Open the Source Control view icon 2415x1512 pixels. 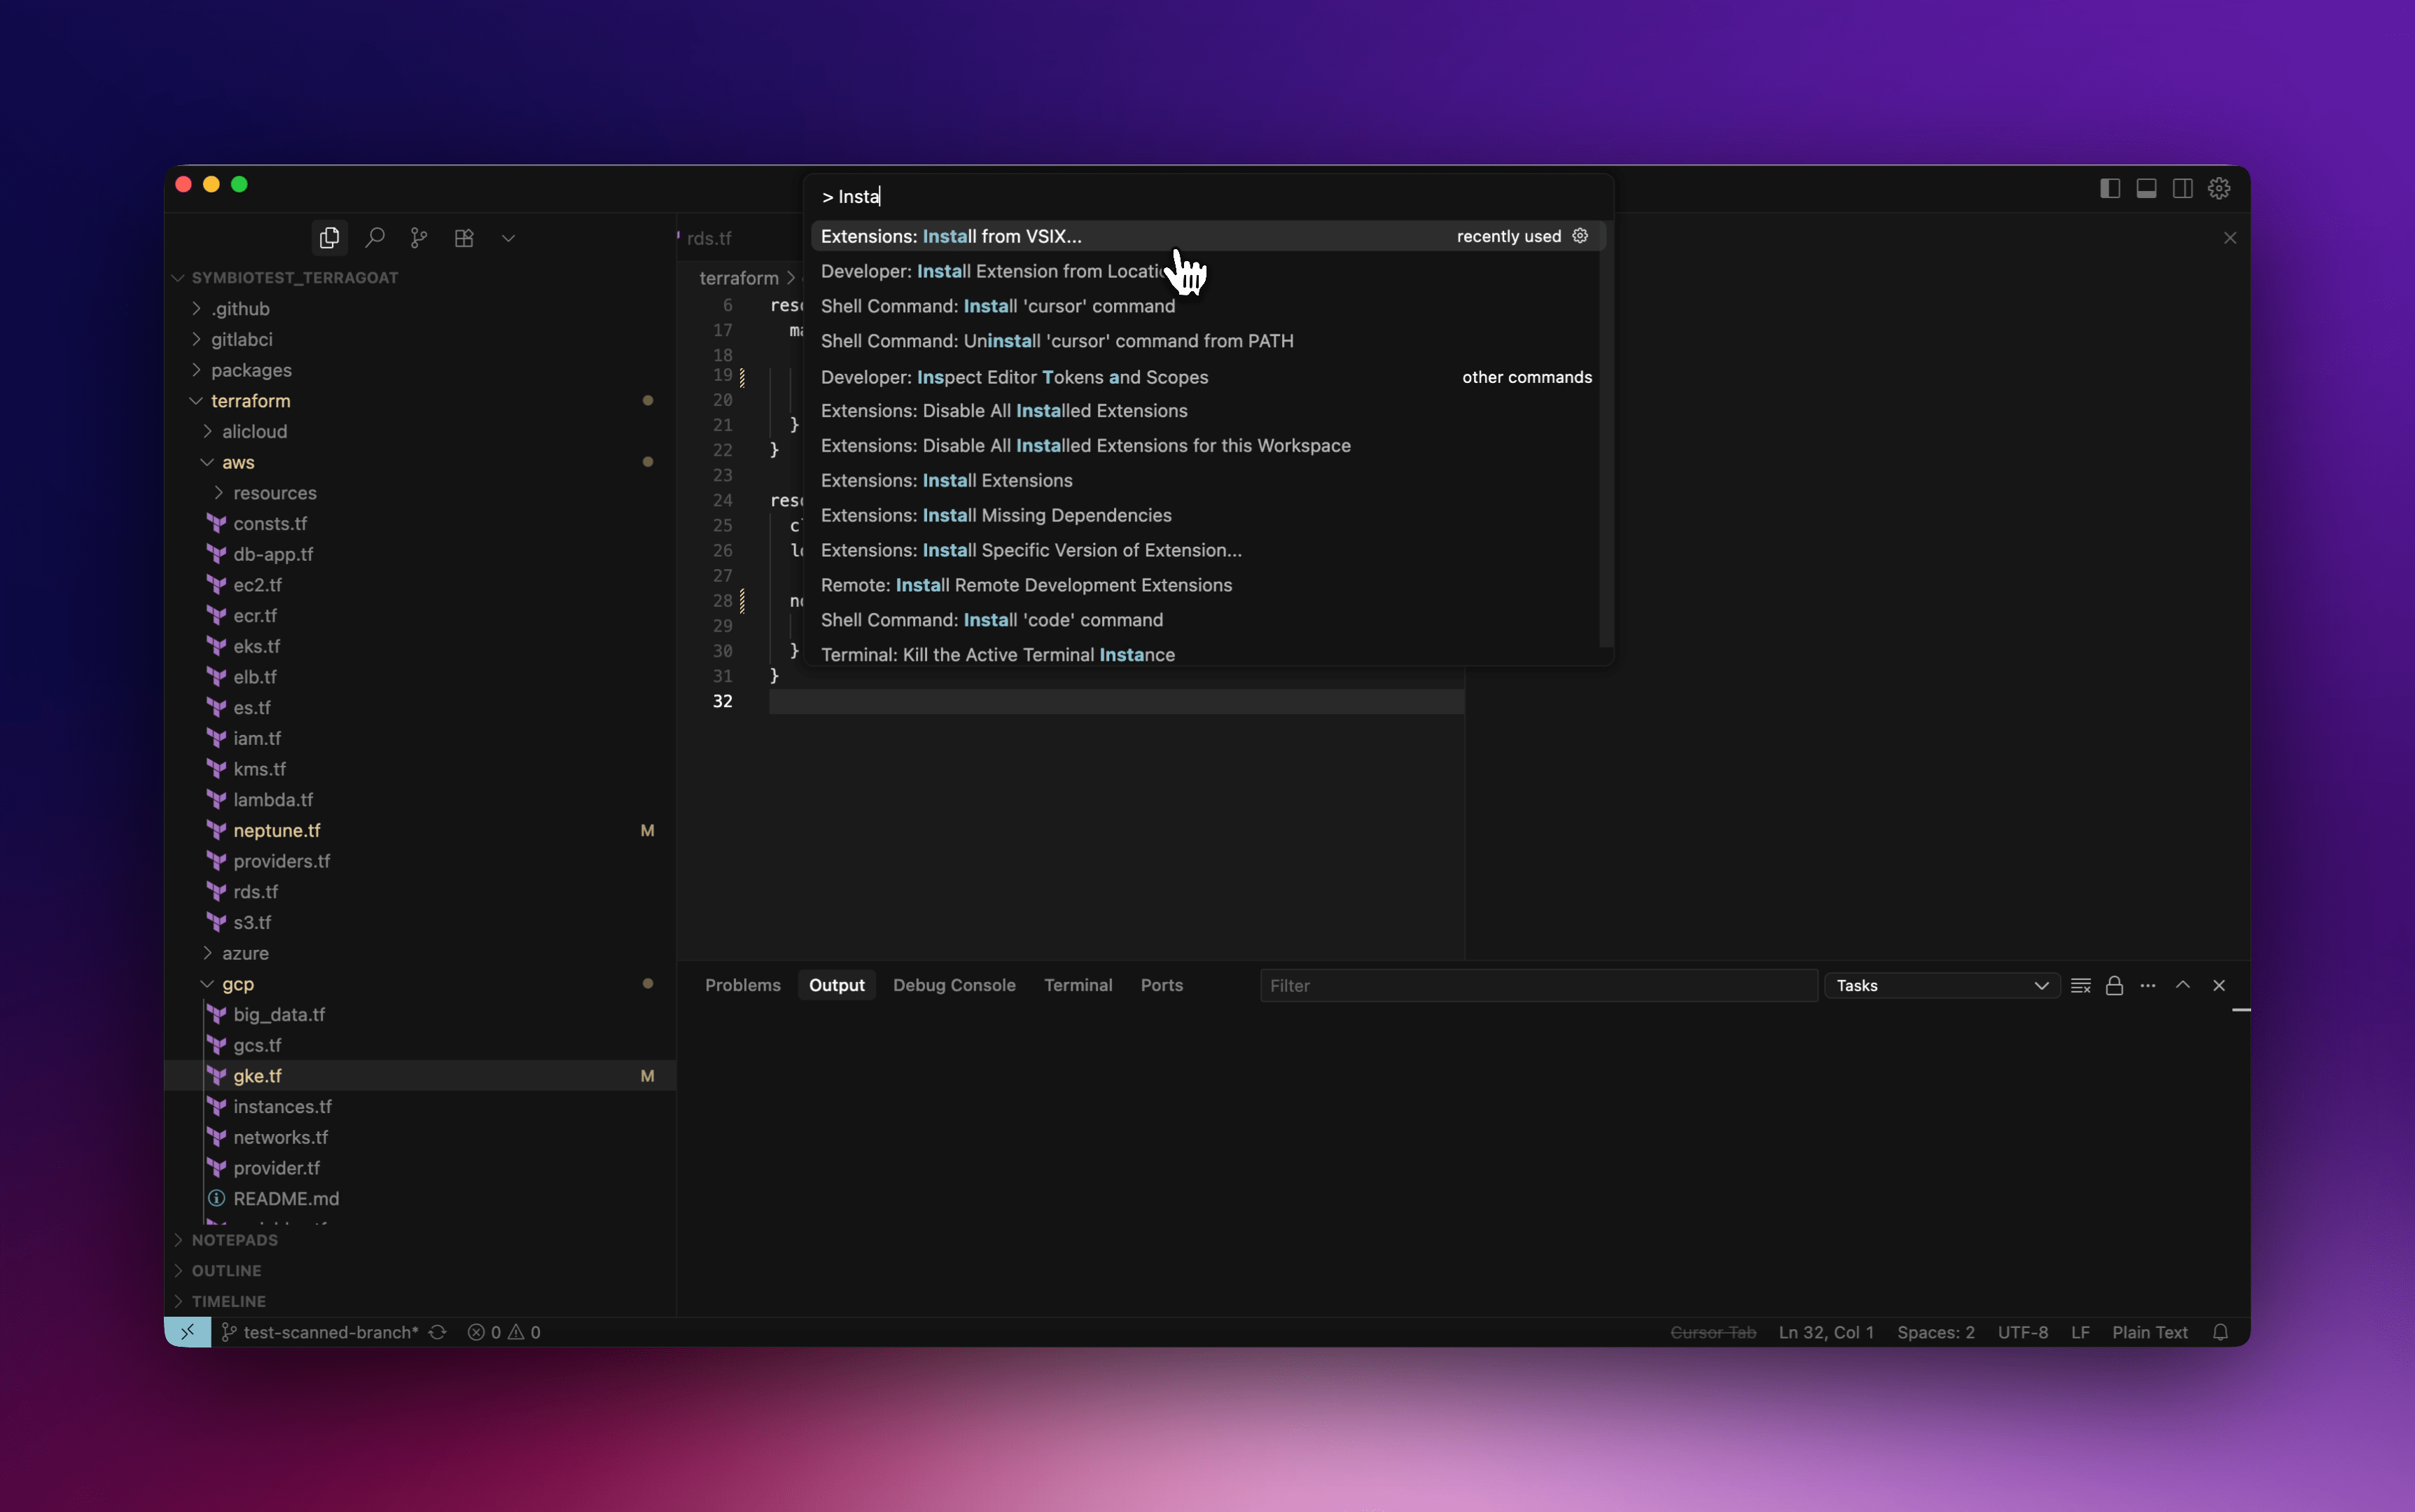click(419, 238)
